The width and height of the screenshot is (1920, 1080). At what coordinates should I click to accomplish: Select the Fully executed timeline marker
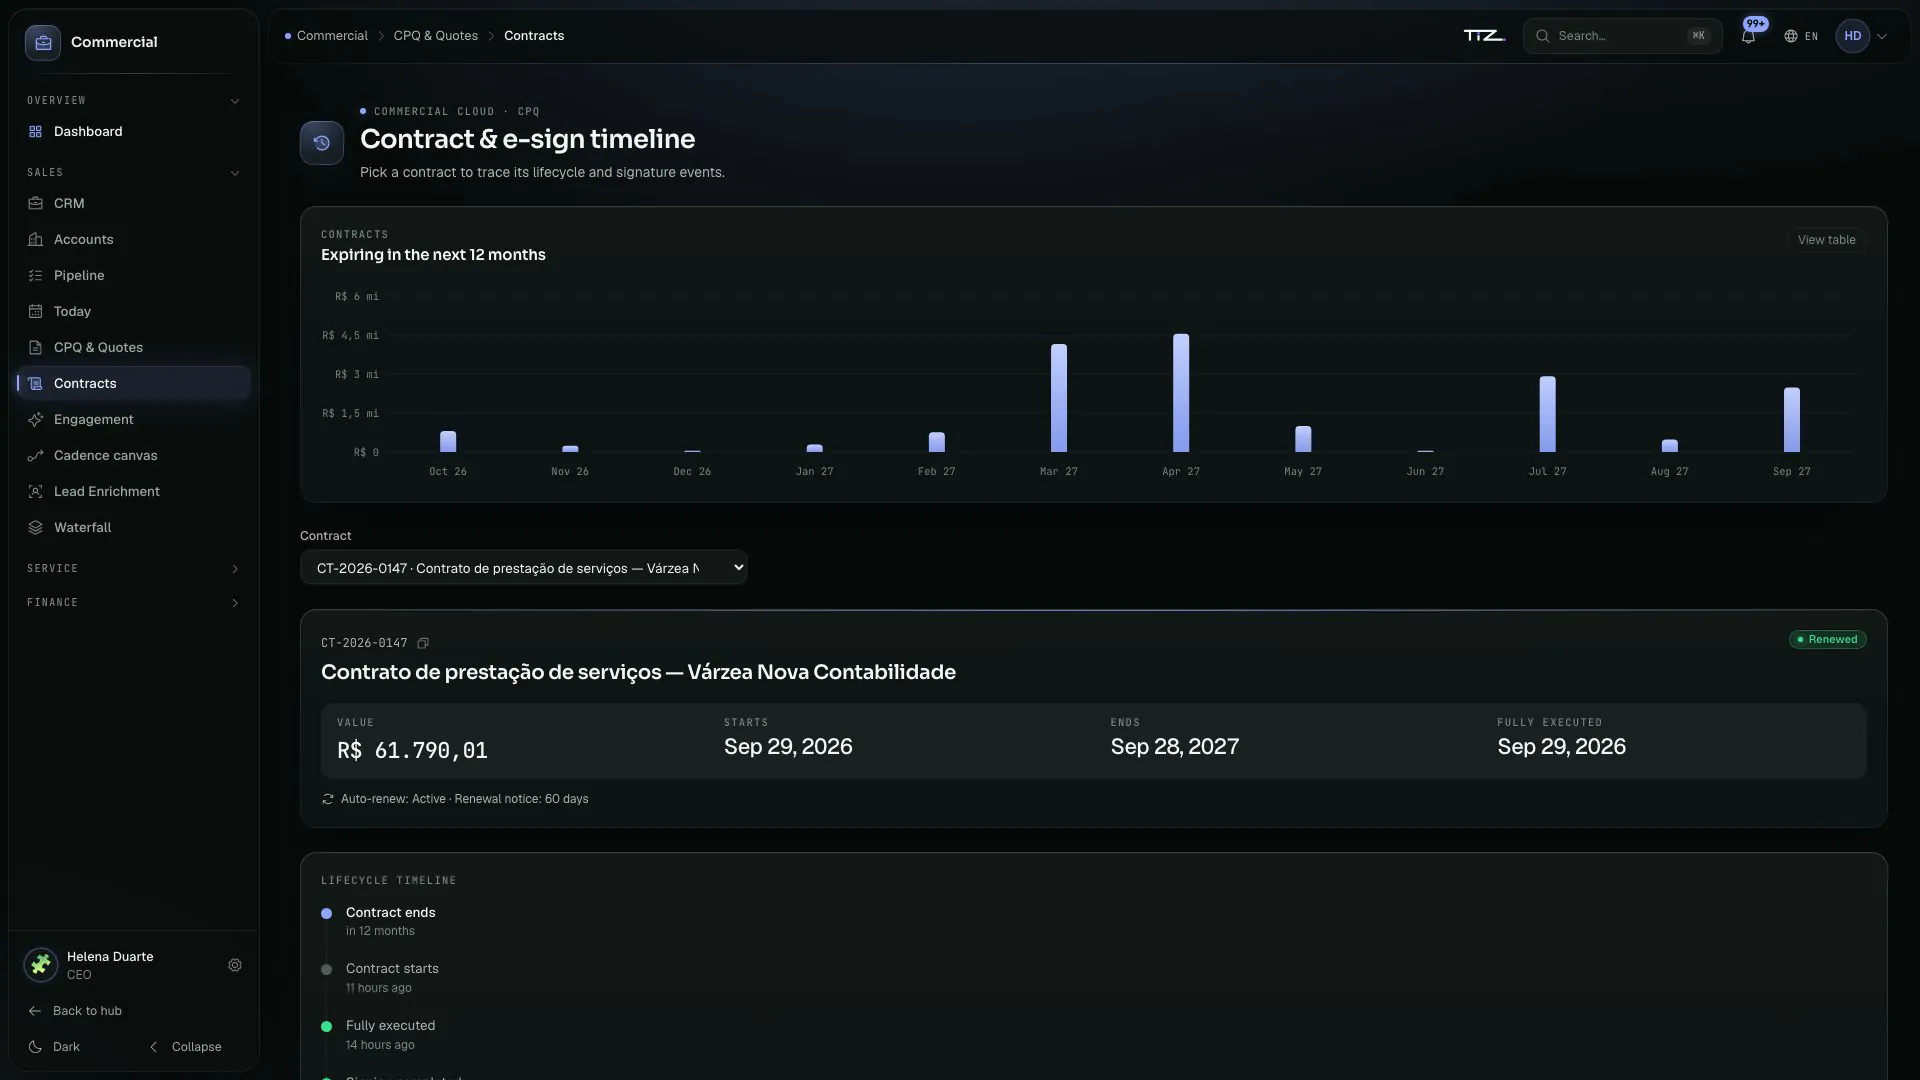point(326,1026)
